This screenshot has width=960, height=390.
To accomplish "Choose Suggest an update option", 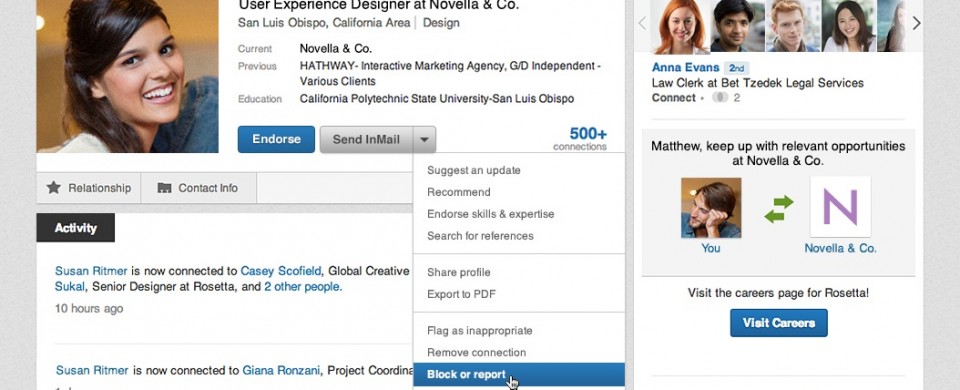I will (x=473, y=170).
